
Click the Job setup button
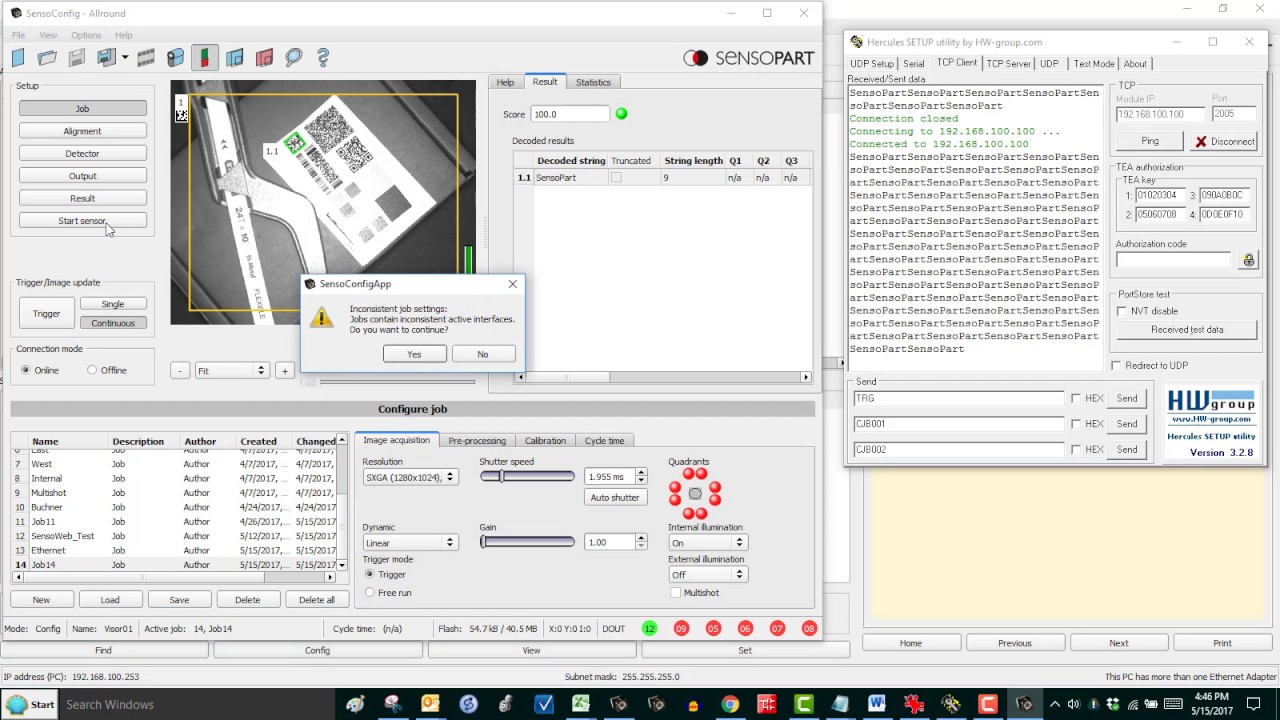(x=82, y=108)
